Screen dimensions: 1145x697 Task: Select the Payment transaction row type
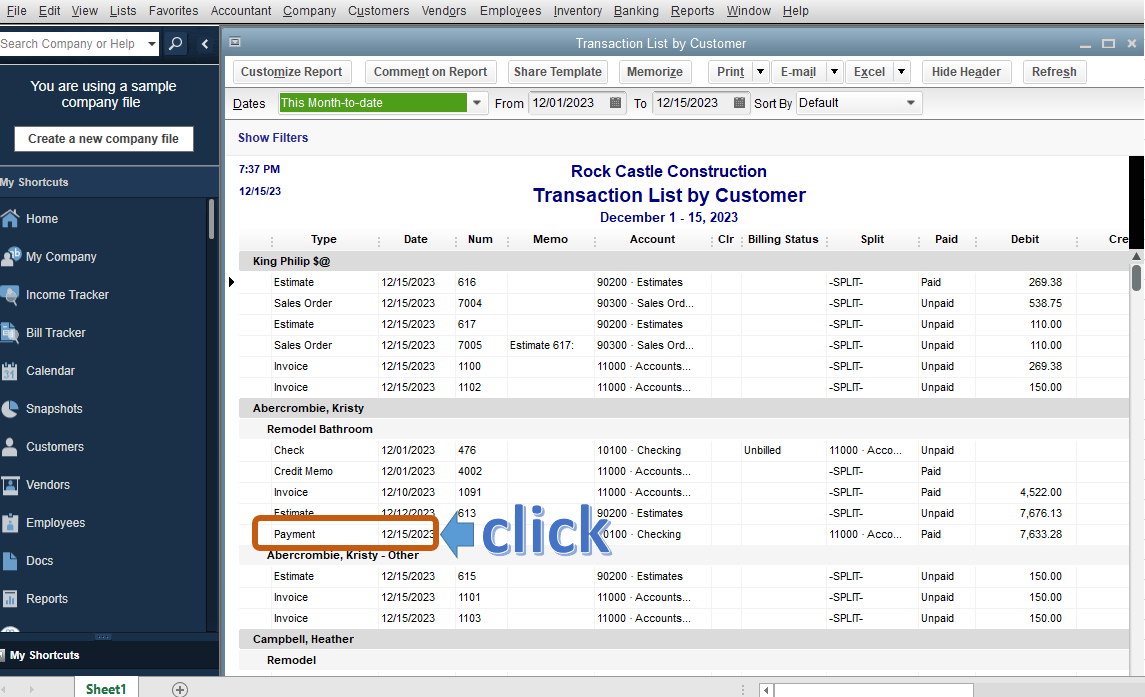click(x=294, y=534)
